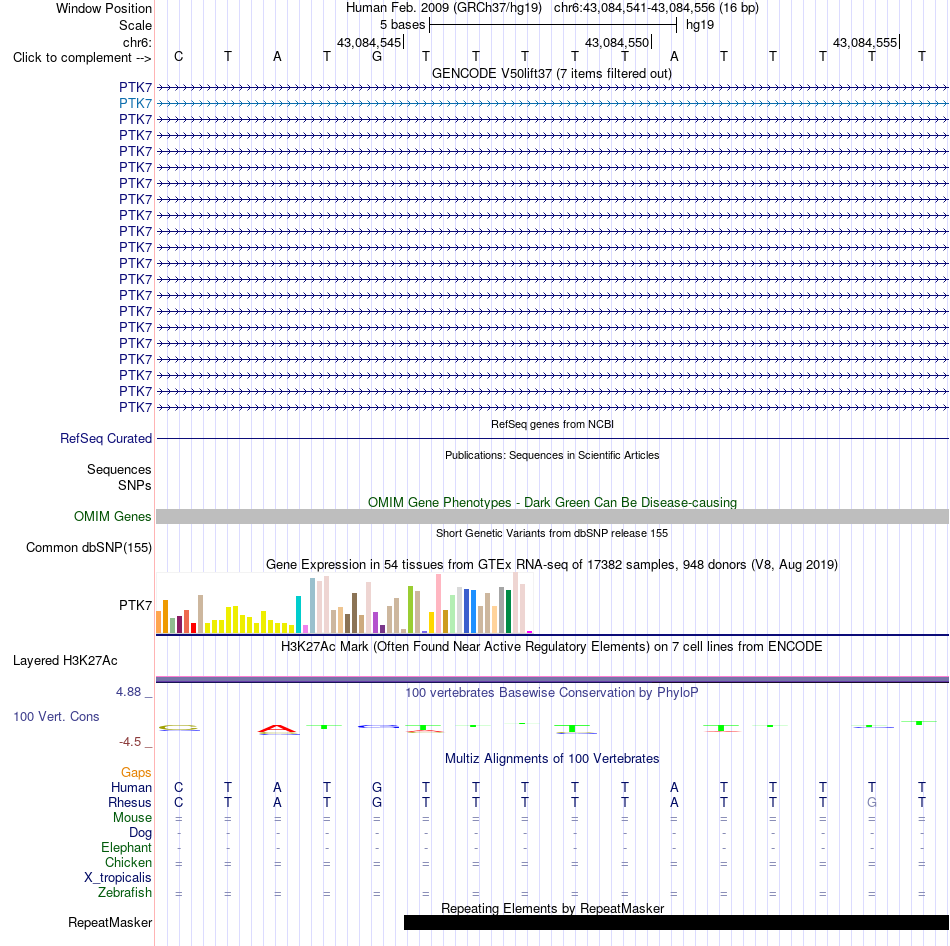Screen dimensions: 950x946
Task: Click the 'Window Position' track label
Action: coord(104,8)
